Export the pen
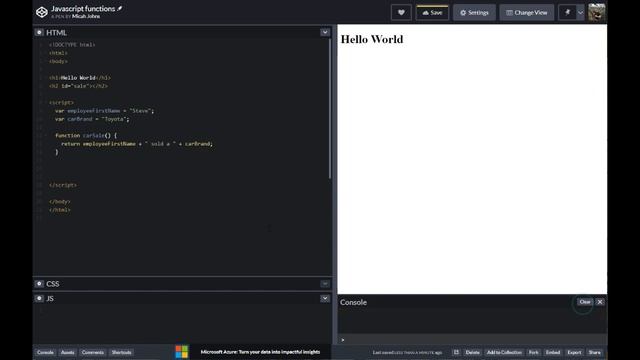This screenshot has width=640, height=360. 574,352
